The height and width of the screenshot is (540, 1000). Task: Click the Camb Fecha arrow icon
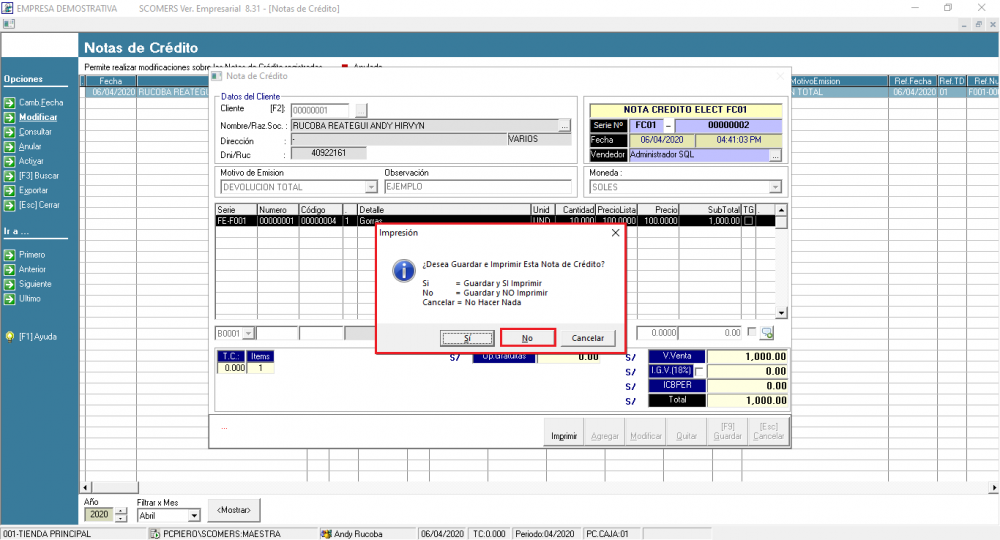10,103
